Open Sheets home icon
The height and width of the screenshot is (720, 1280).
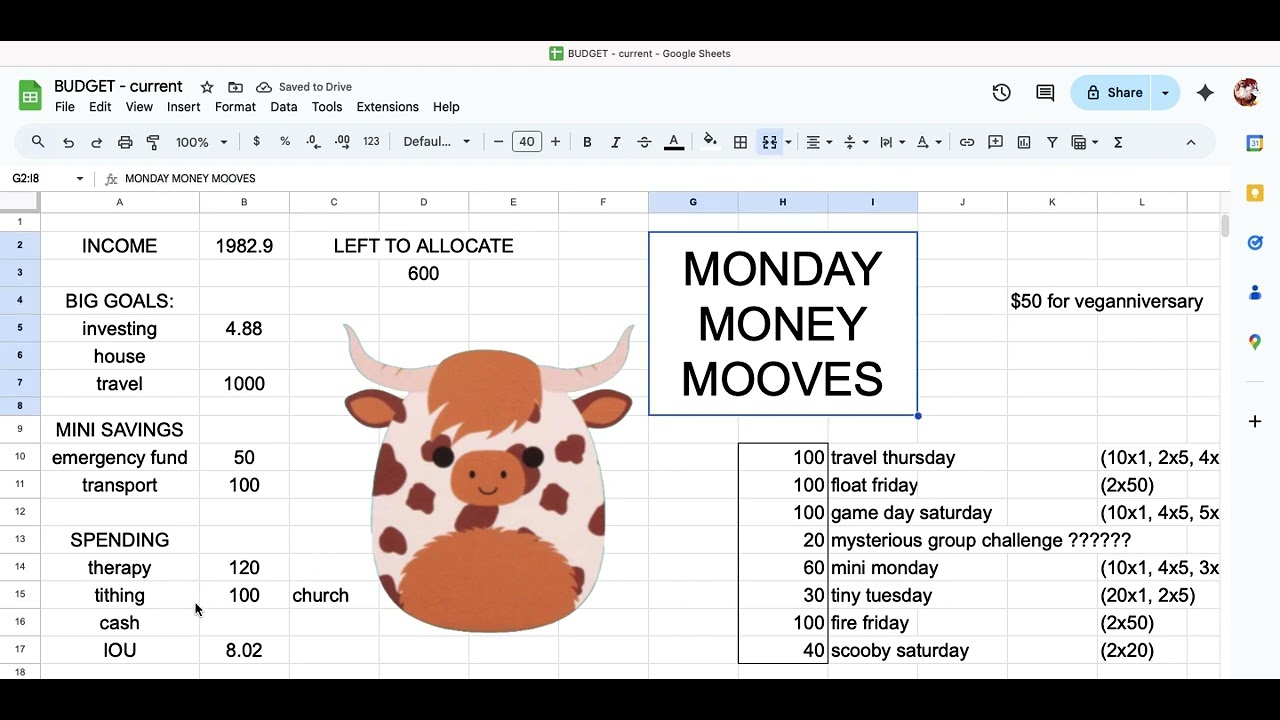point(30,96)
